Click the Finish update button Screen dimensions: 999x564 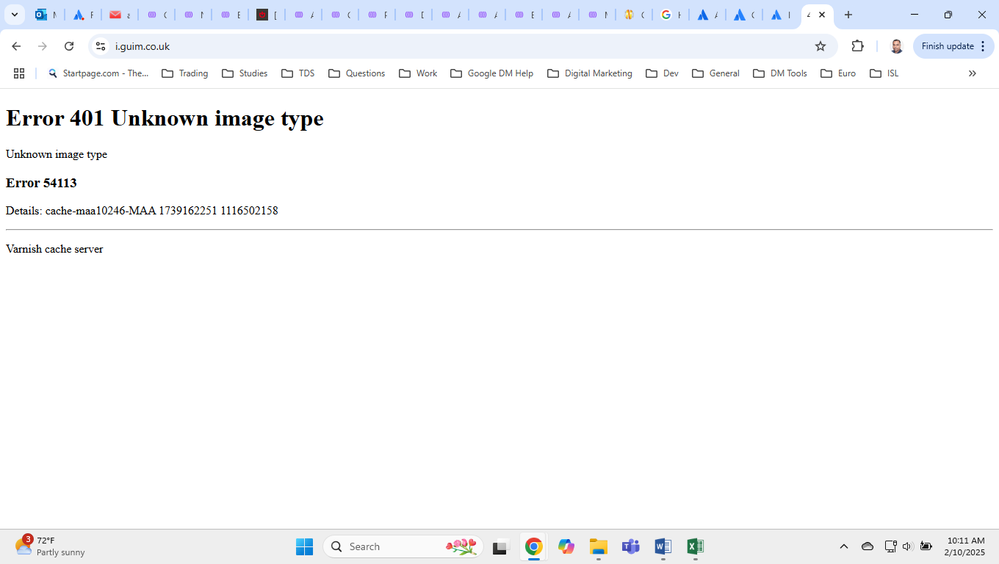947,46
